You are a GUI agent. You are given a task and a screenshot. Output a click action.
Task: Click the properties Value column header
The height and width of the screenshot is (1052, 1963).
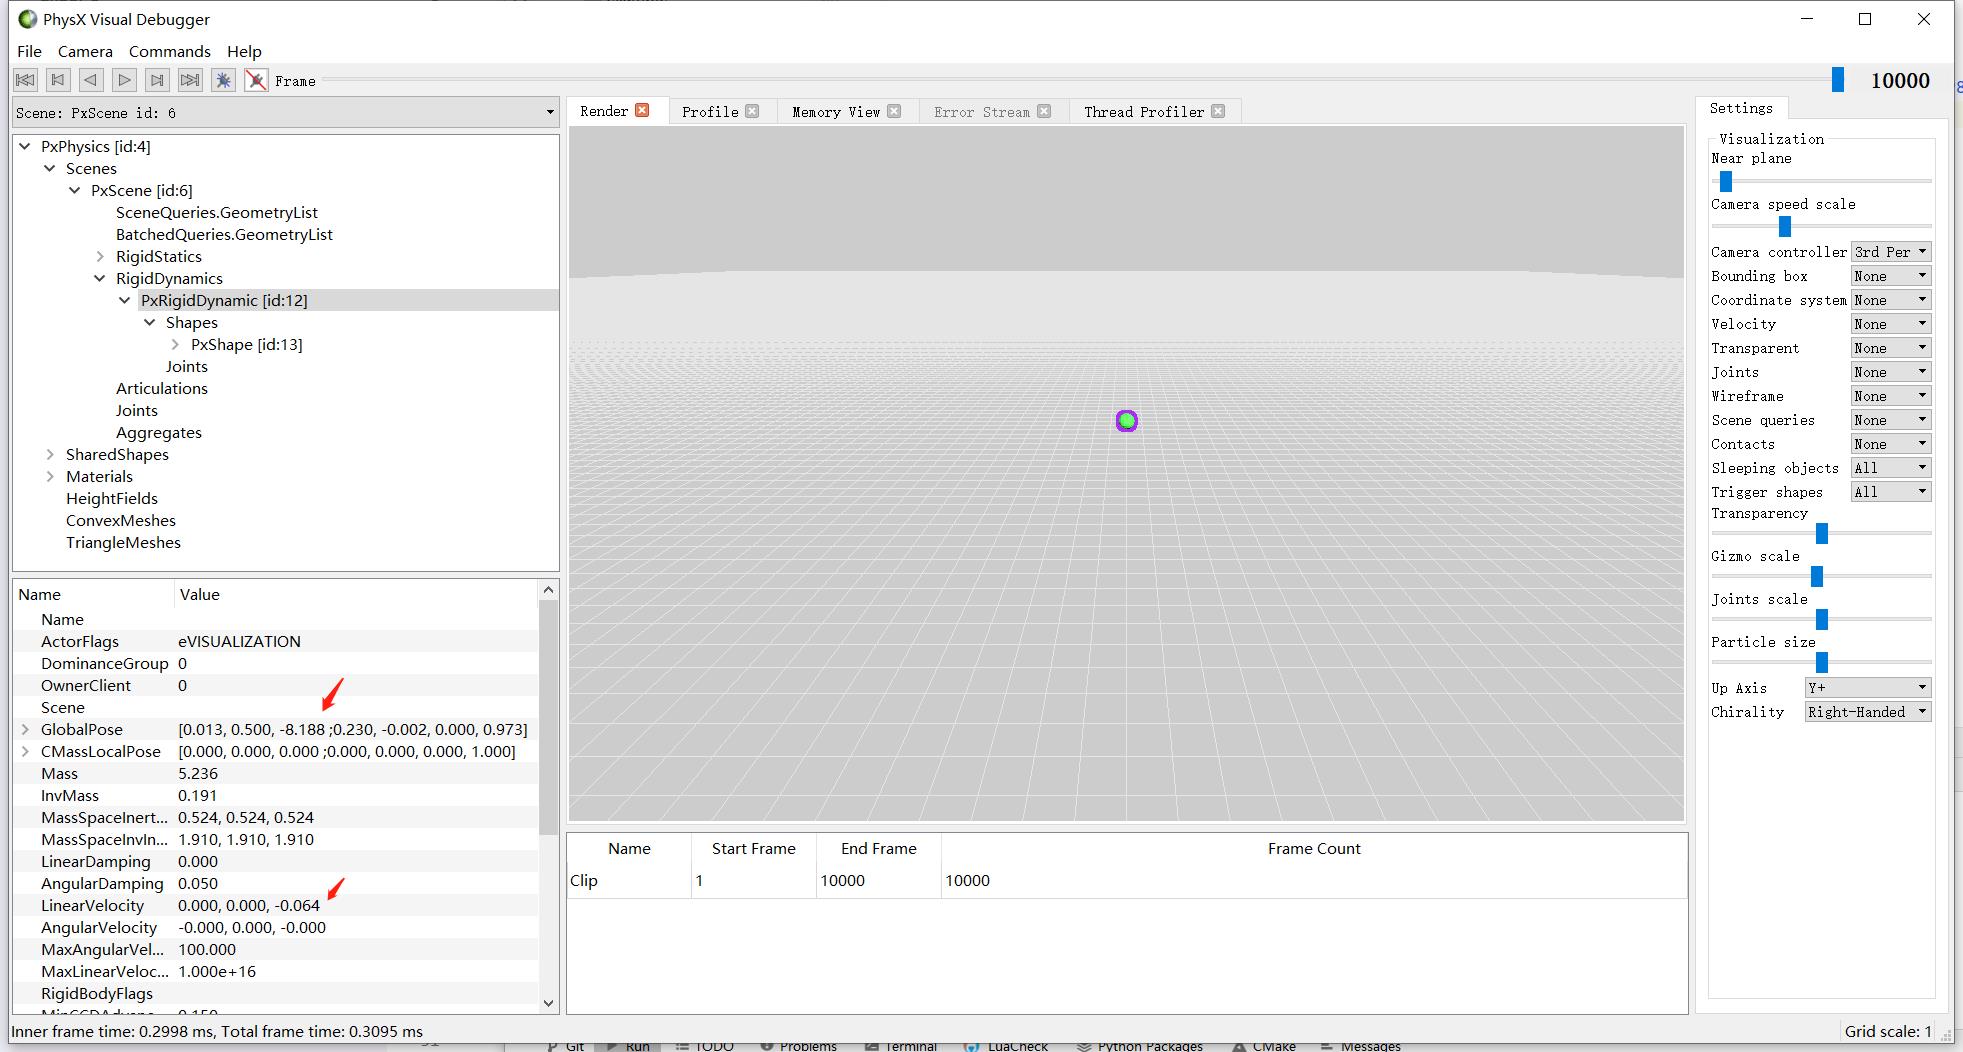click(x=356, y=594)
